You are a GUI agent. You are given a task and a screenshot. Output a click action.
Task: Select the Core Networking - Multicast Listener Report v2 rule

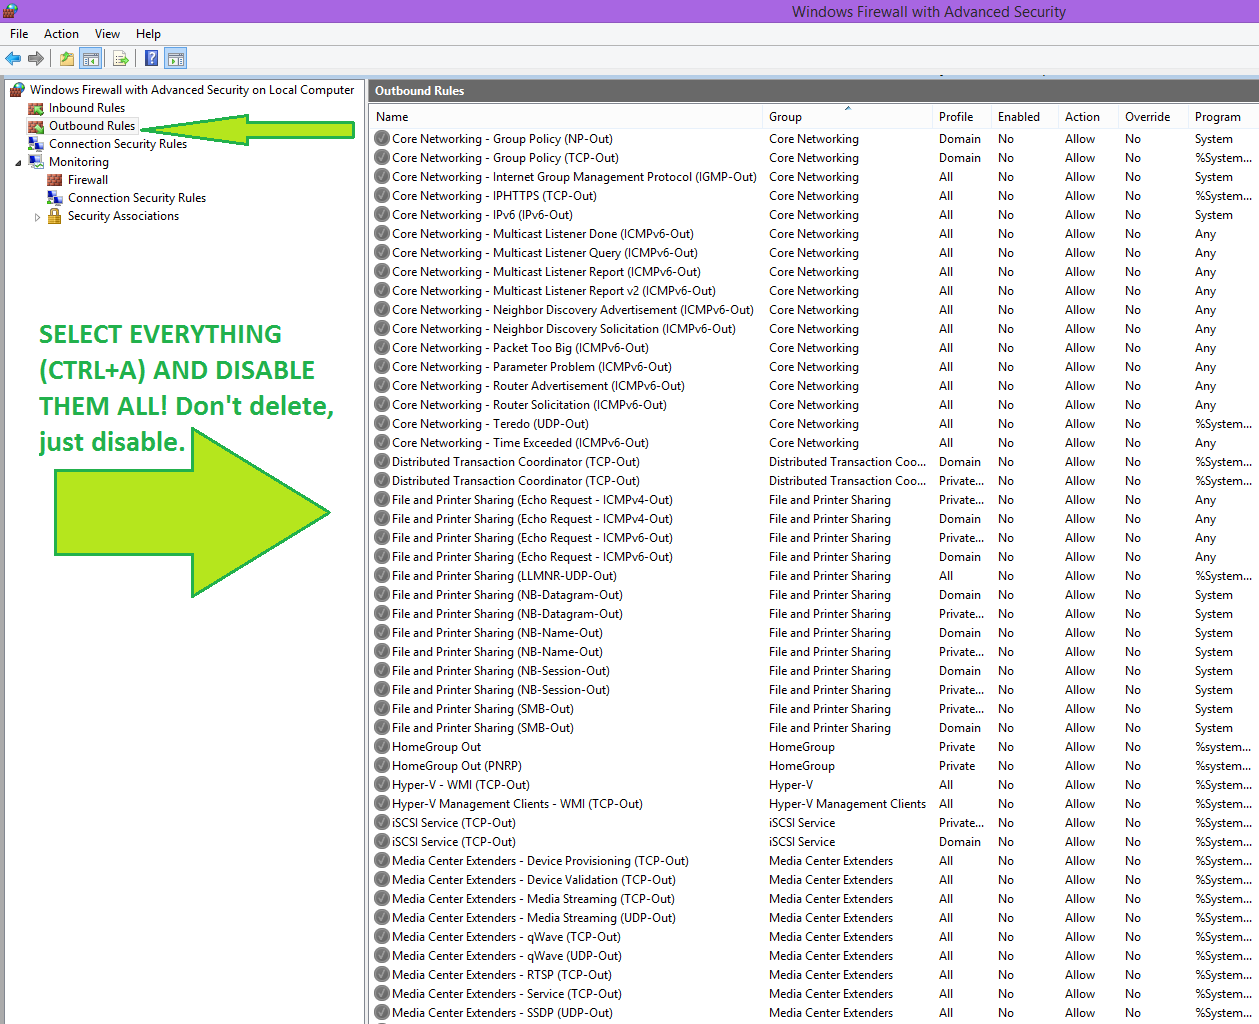(x=554, y=291)
